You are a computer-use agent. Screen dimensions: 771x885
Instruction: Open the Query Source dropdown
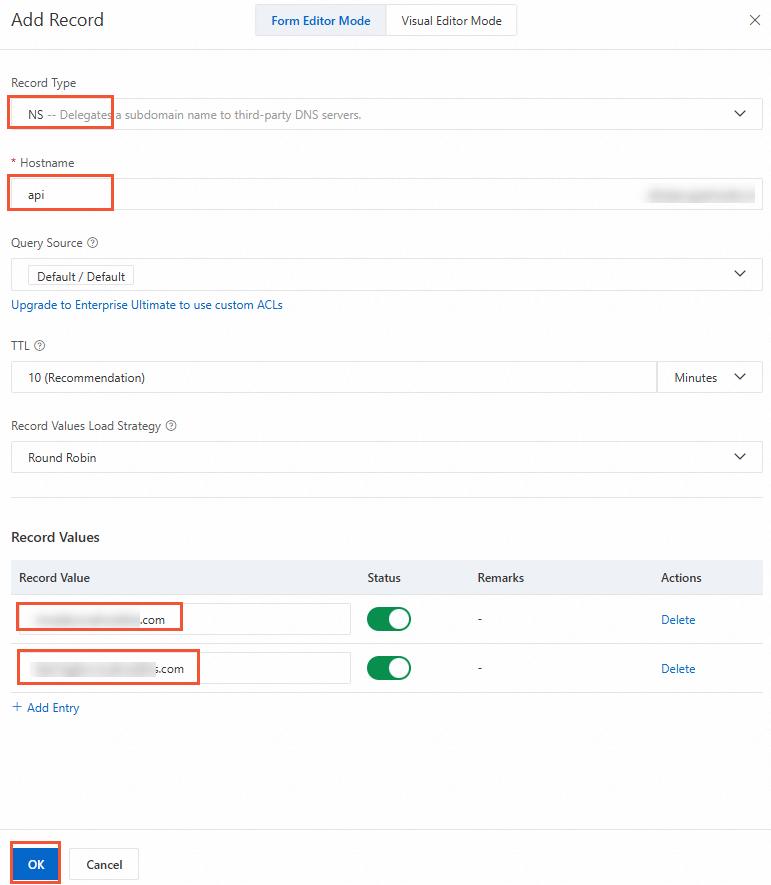point(387,274)
